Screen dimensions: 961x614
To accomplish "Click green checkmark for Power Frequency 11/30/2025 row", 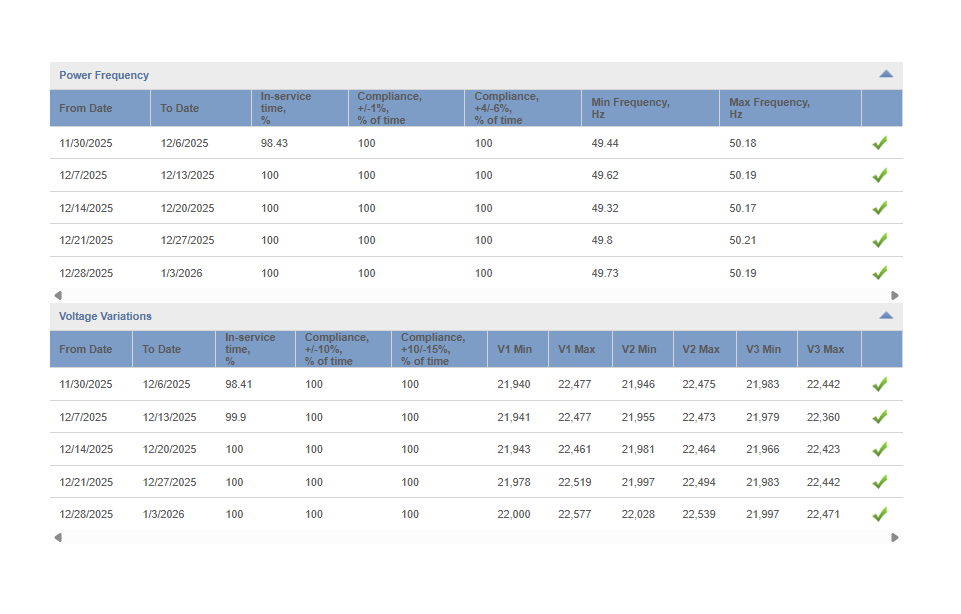I will click(879, 143).
